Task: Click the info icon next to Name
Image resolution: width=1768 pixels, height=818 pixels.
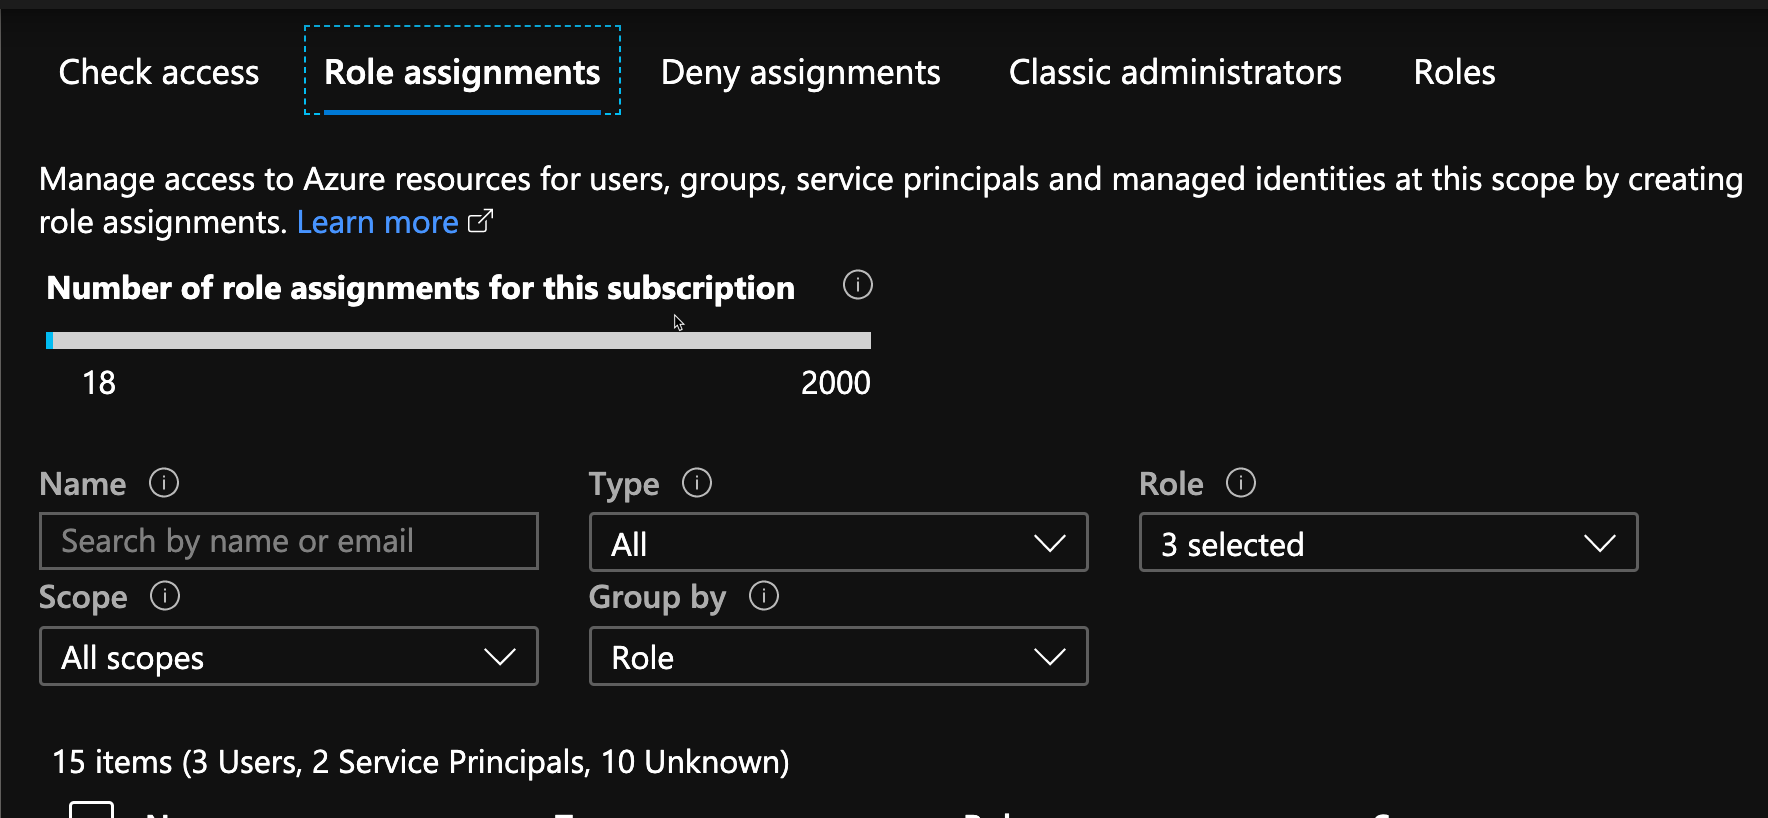Action: [x=164, y=483]
